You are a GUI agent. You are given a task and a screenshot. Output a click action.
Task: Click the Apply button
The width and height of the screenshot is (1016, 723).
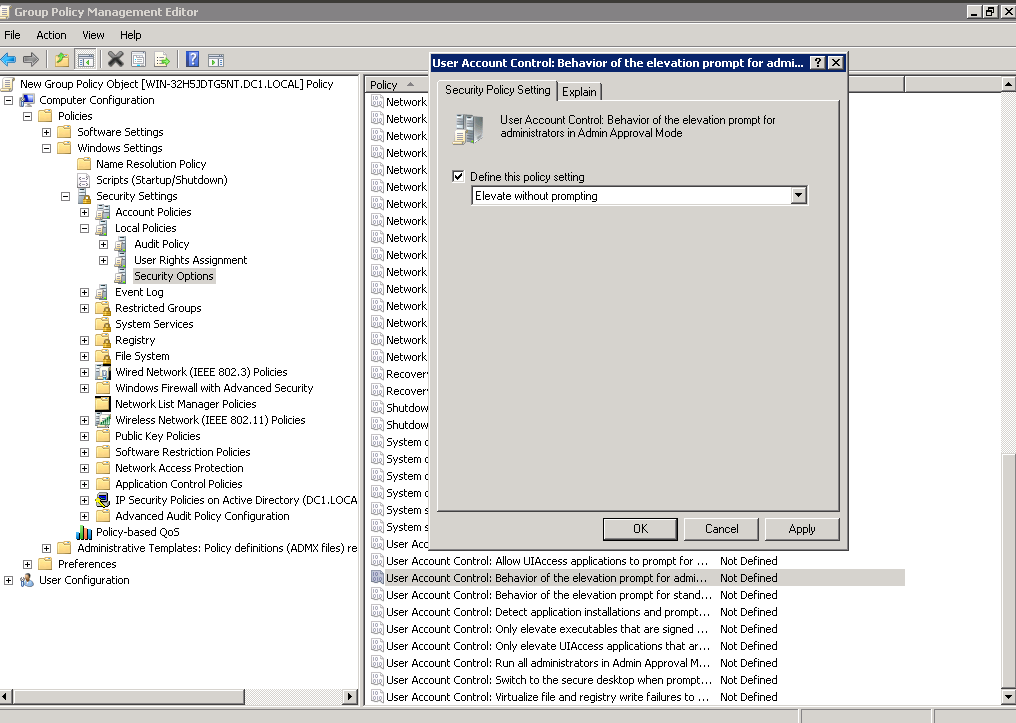(x=801, y=529)
